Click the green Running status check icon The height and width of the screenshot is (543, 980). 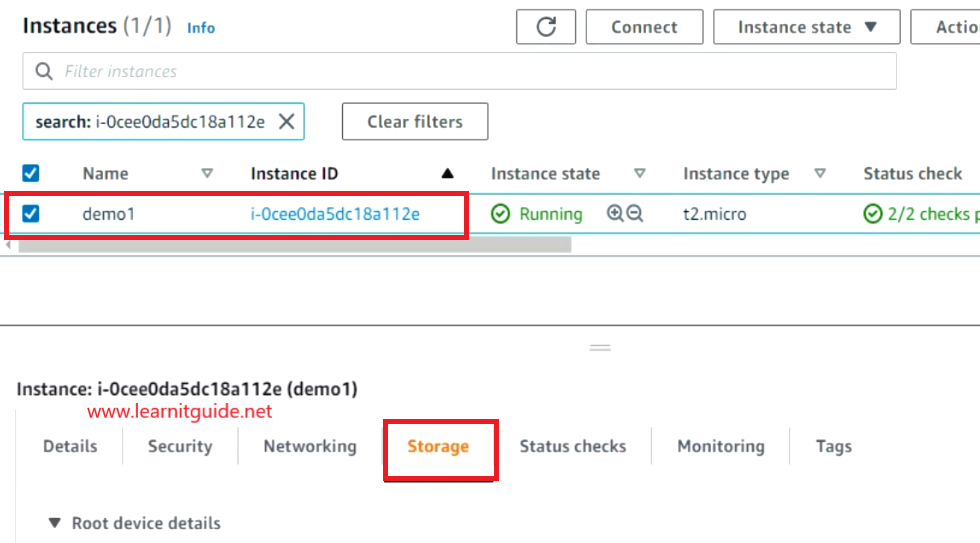point(500,214)
